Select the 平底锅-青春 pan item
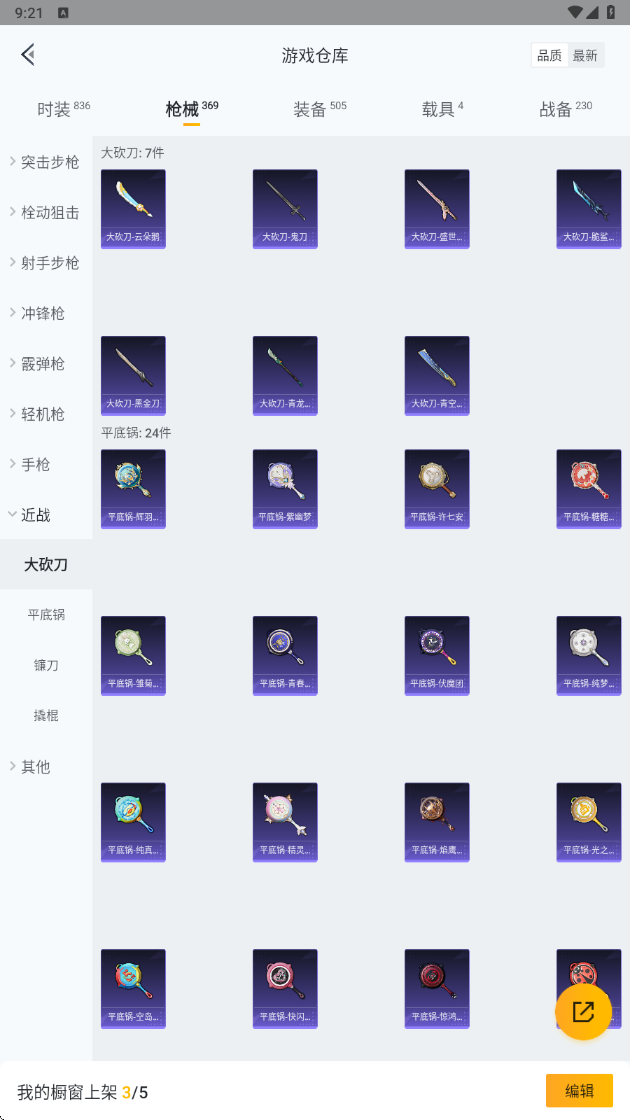Screen dimensions: 630x1120 [285, 656]
